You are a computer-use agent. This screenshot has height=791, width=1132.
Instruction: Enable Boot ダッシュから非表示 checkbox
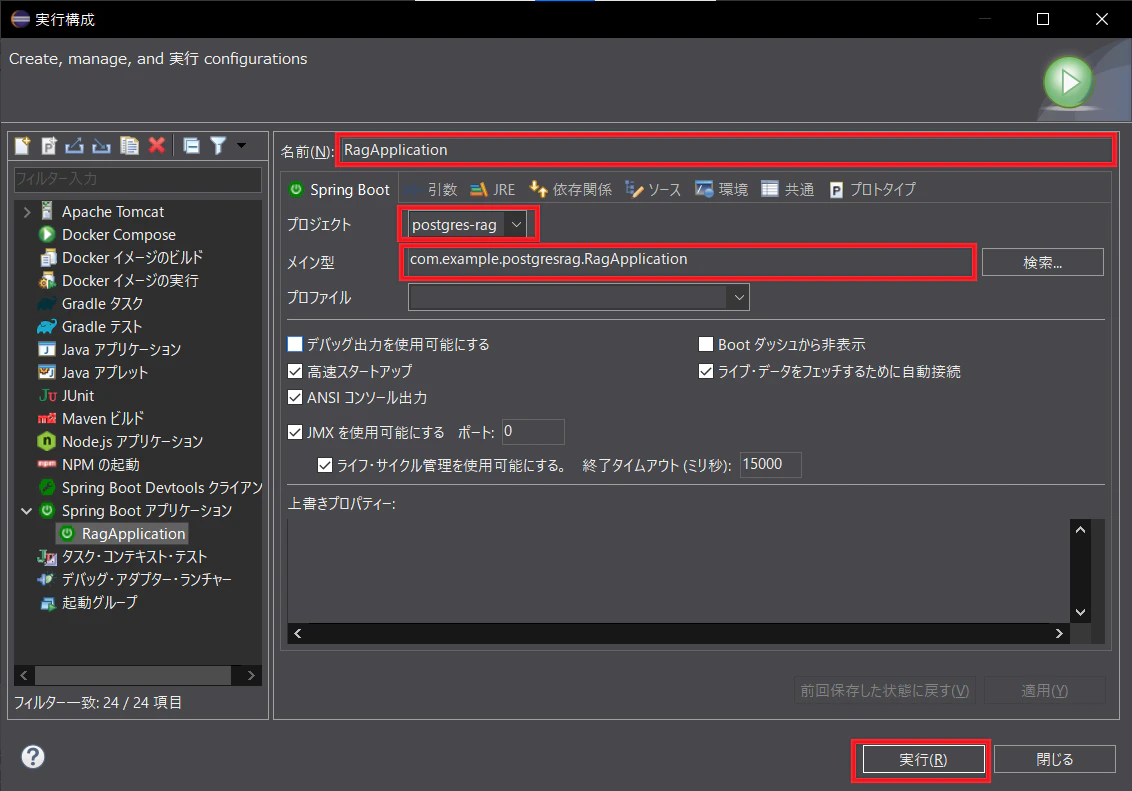click(x=706, y=344)
